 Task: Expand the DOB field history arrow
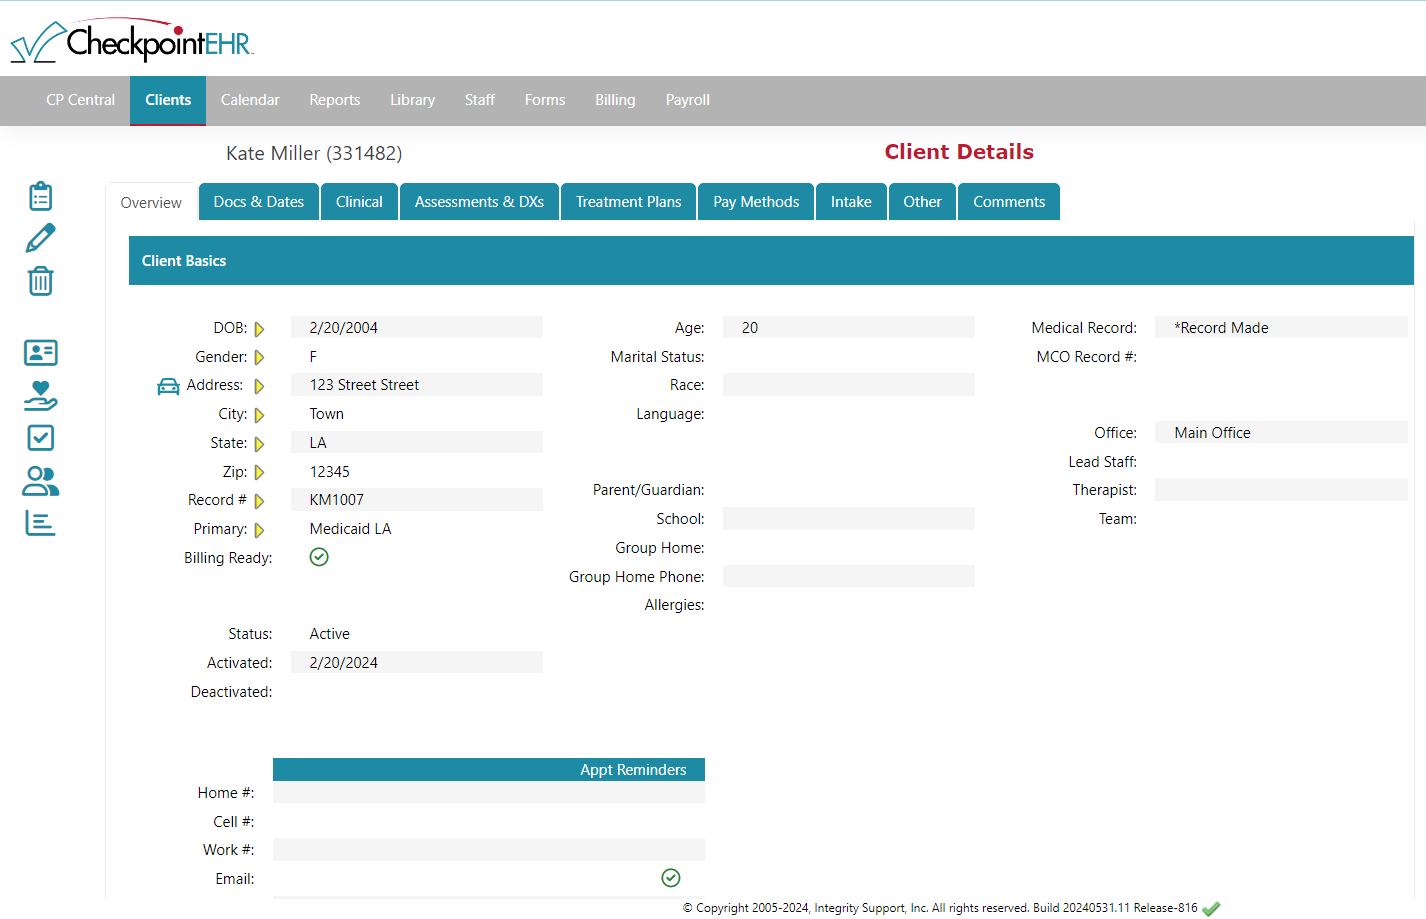pos(259,327)
